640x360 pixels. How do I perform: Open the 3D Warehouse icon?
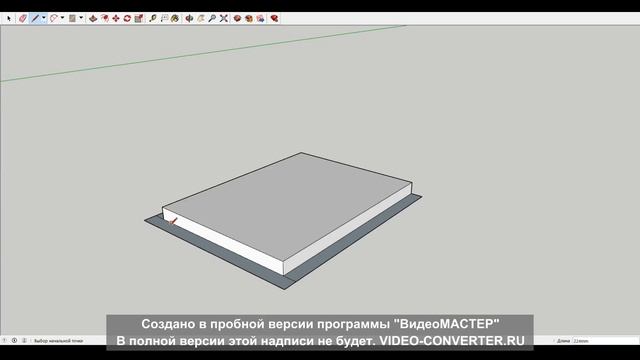coord(237,18)
